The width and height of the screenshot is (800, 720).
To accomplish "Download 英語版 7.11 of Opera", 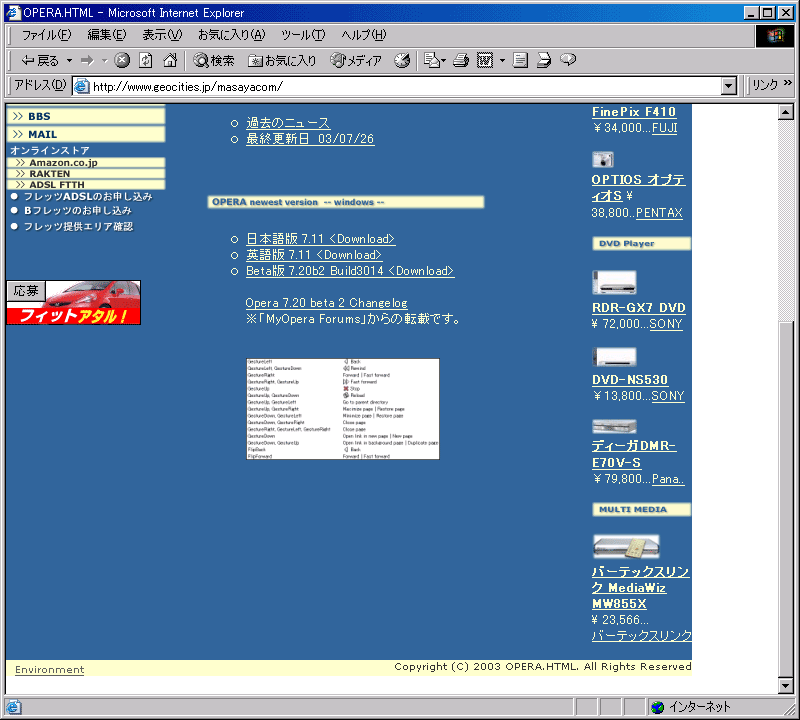I will tap(314, 255).
